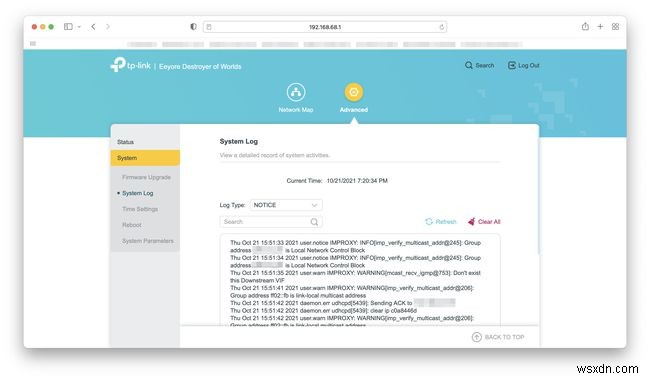Open Reboot submenu item
The width and height of the screenshot is (650, 379).
[132, 225]
